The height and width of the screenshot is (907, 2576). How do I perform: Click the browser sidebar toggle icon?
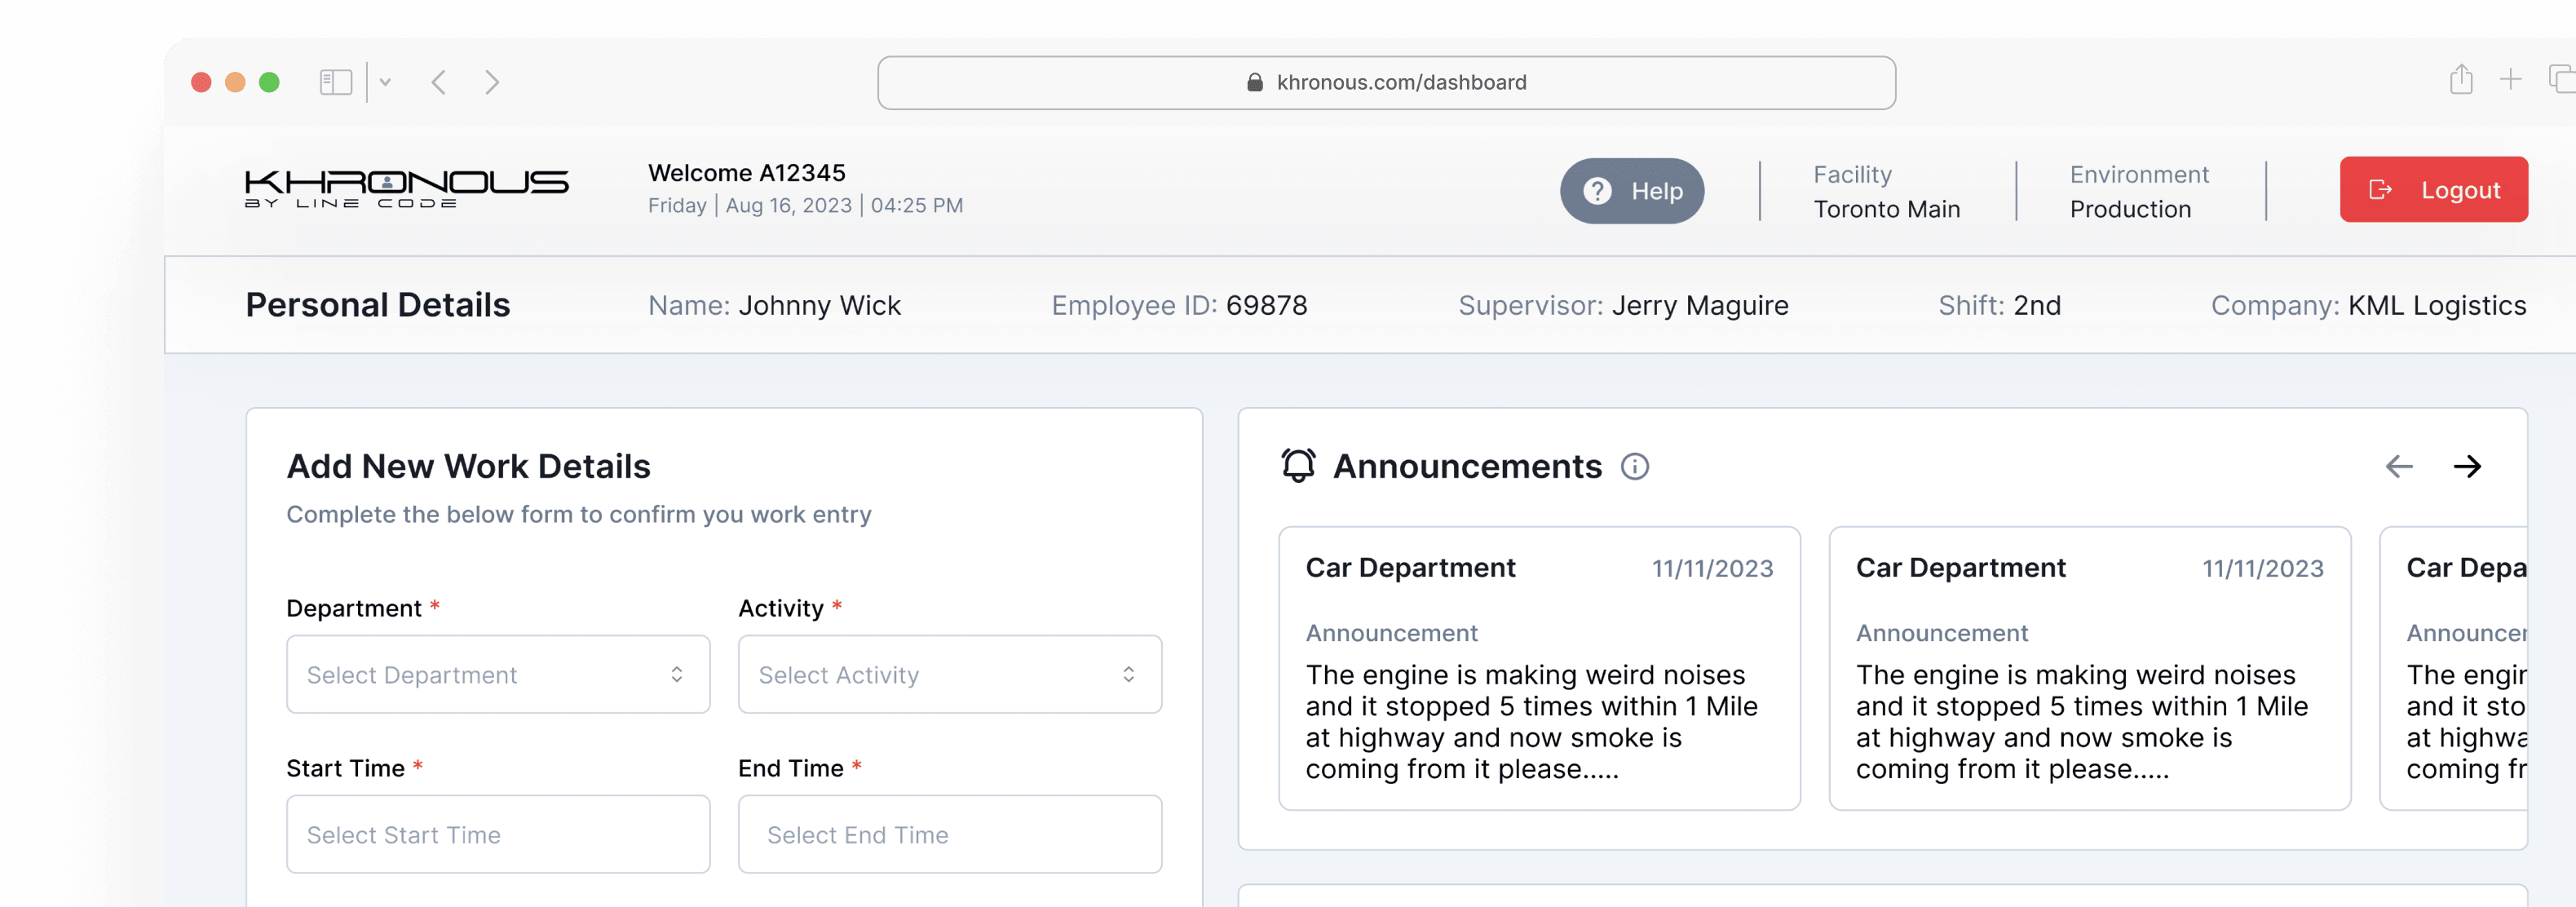[x=337, y=81]
